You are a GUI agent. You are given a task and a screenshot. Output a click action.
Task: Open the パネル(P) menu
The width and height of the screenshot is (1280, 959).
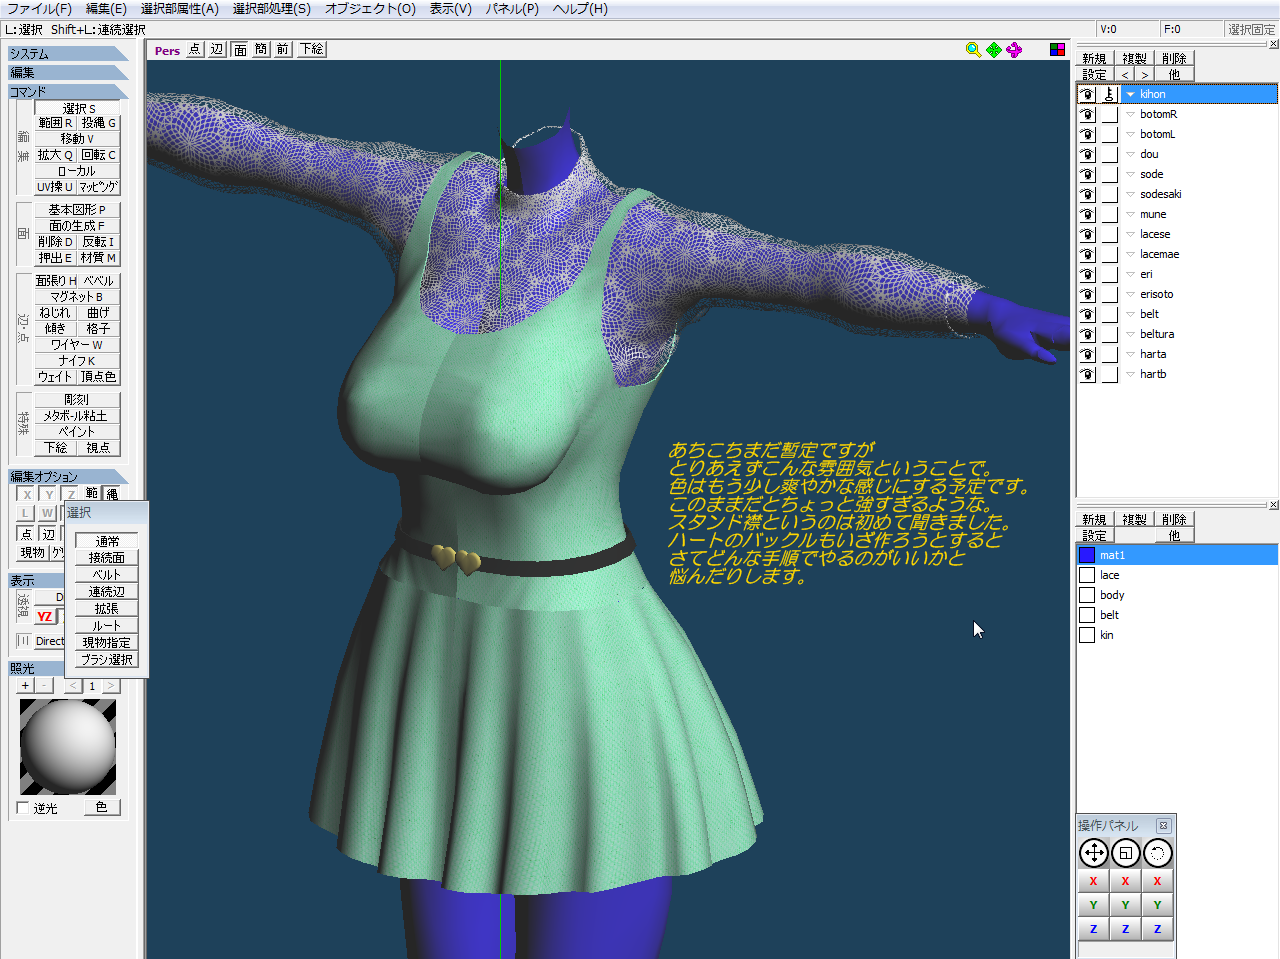point(512,9)
